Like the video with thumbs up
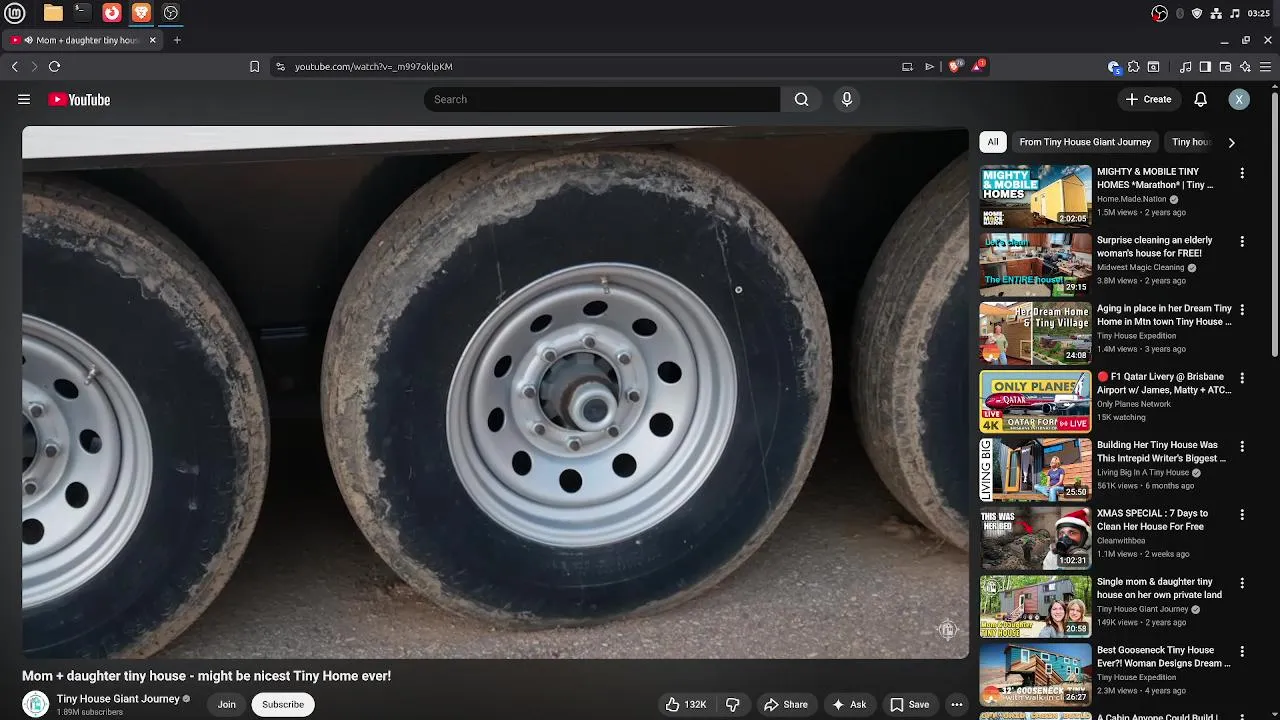The width and height of the screenshot is (1280, 720). click(687, 704)
